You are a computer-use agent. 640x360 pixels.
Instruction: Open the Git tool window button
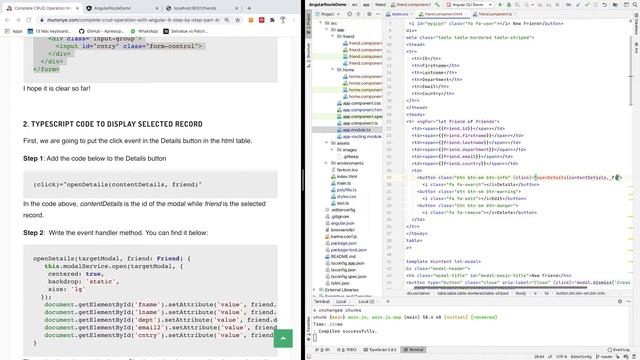323,350
